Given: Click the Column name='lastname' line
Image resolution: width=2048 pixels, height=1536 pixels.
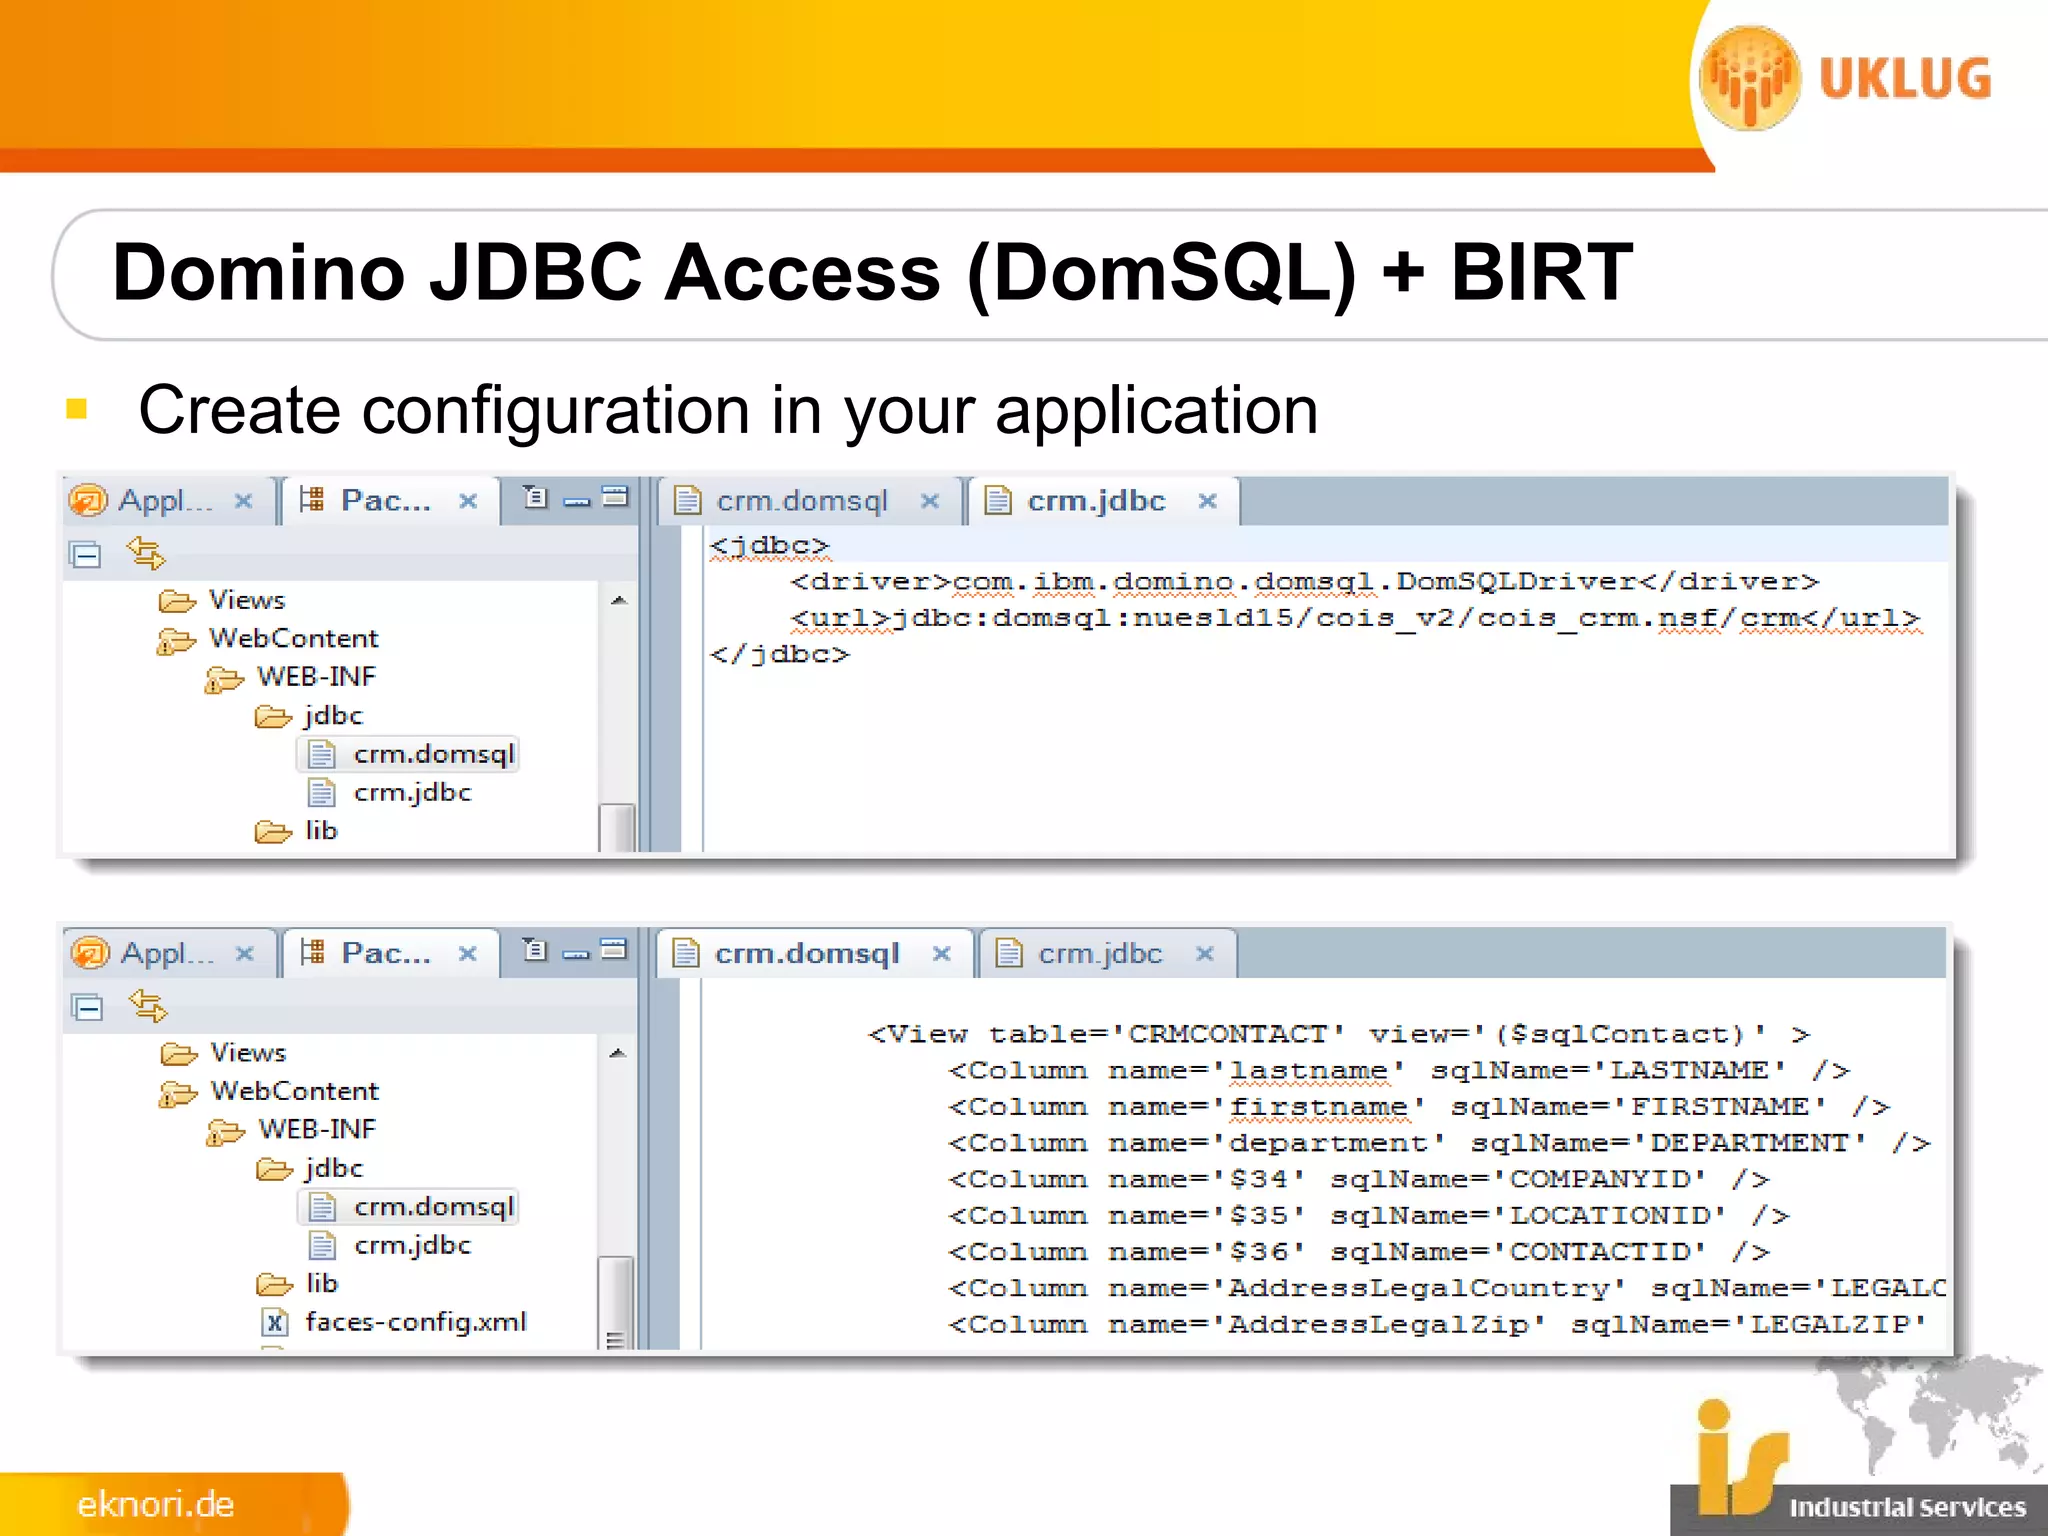Looking at the screenshot, I should (1399, 1071).
